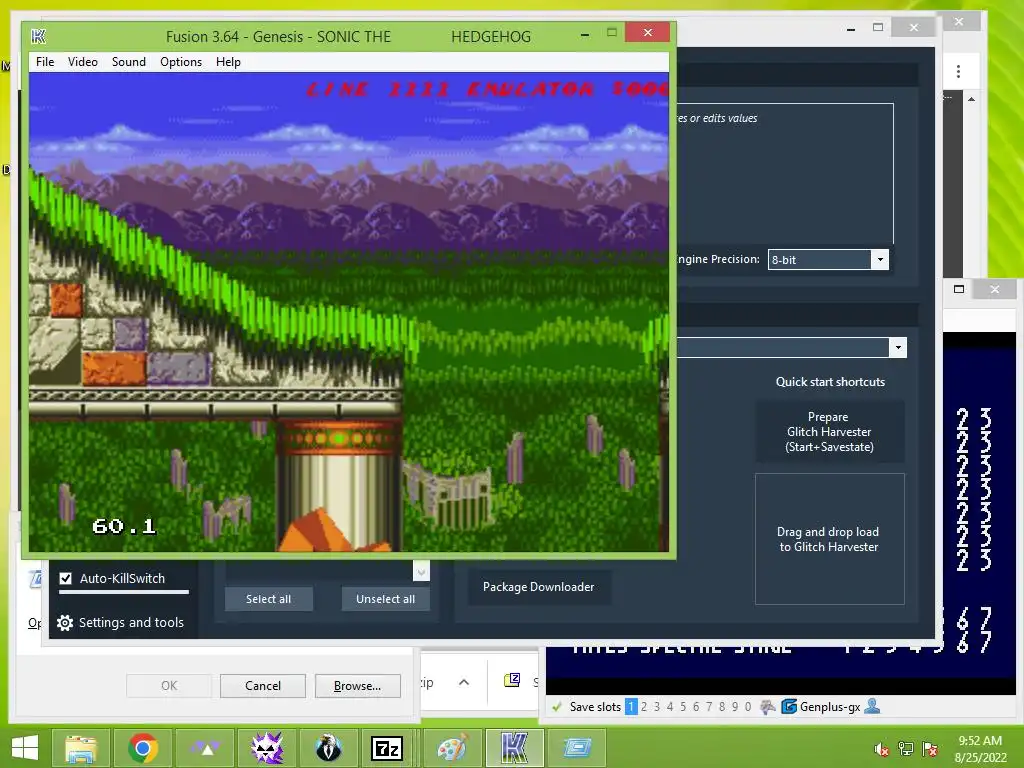Click the Quick start shortcuts heading
Viewport: 1024px width, 768px height.
(830, 382)
